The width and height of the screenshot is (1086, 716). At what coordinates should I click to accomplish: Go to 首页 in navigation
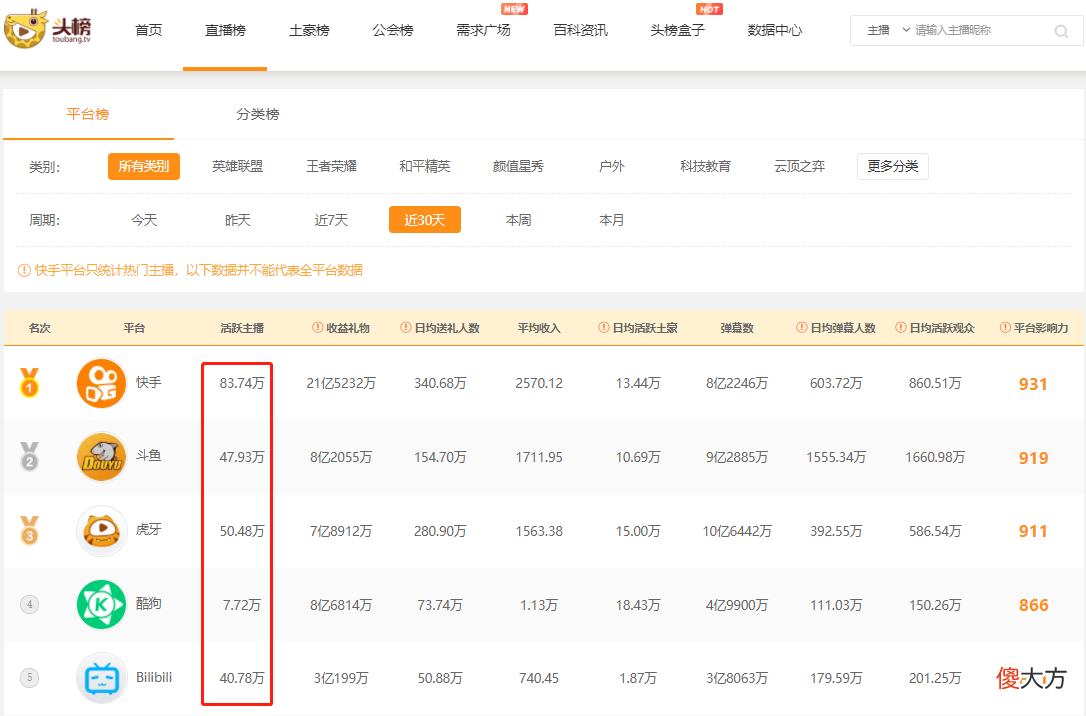(148, 30)
